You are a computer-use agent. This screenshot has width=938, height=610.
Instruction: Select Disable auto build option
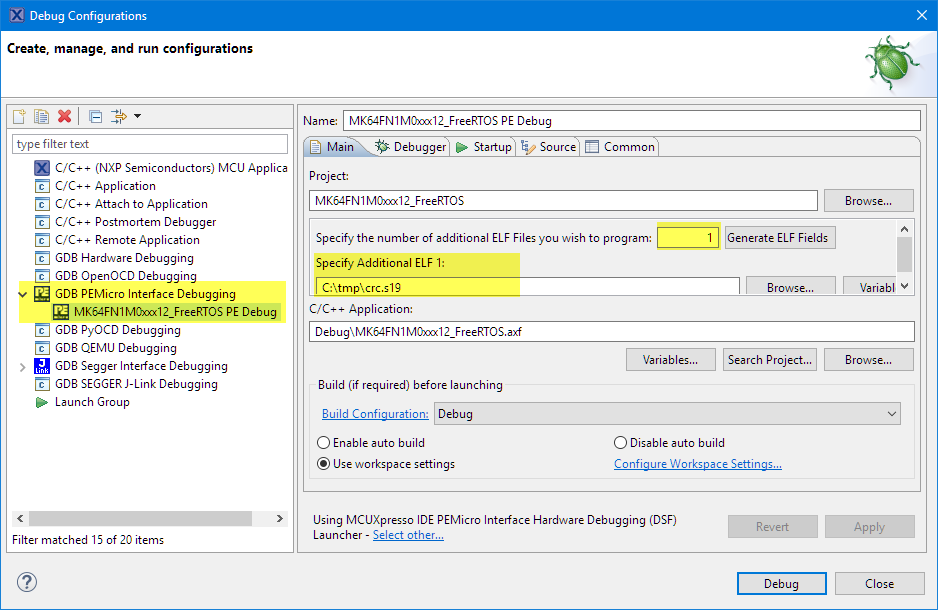coord(620,443)
